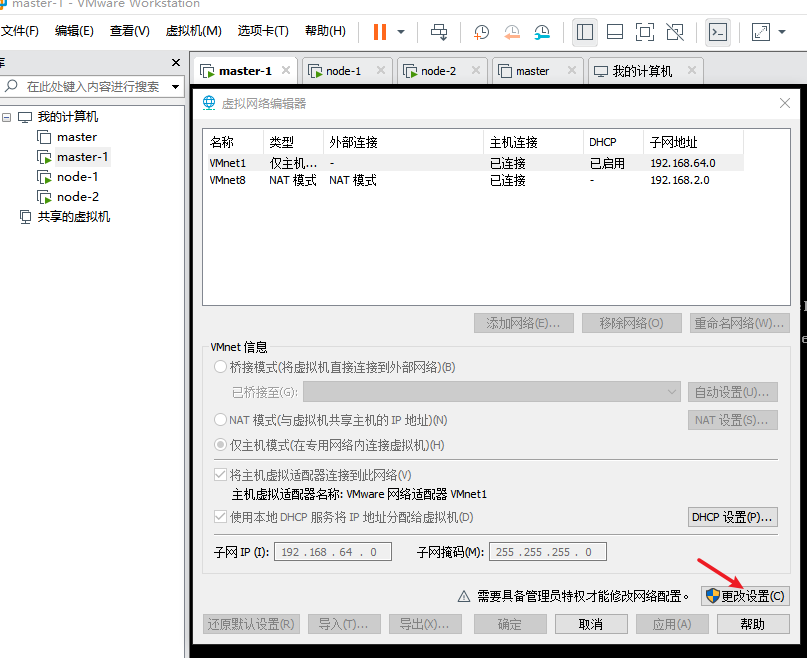Take a snapshot with the clock-plus icon
The height and width of the screenshot is (658, 807).
[x=481, y=32]
